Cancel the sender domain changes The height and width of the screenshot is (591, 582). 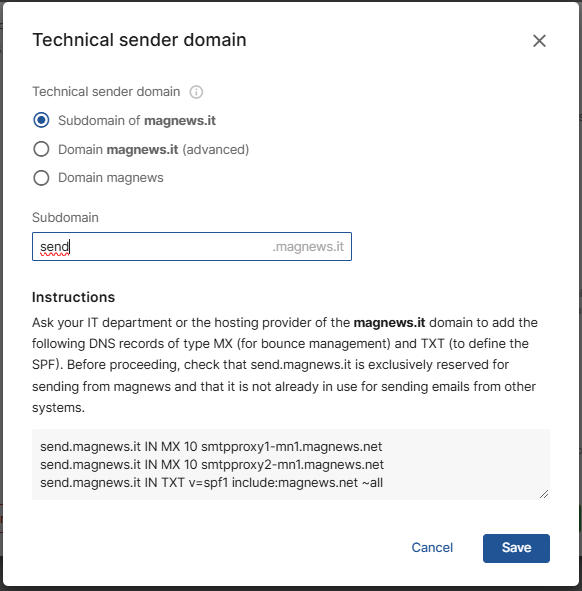click(x=432, y=548)
